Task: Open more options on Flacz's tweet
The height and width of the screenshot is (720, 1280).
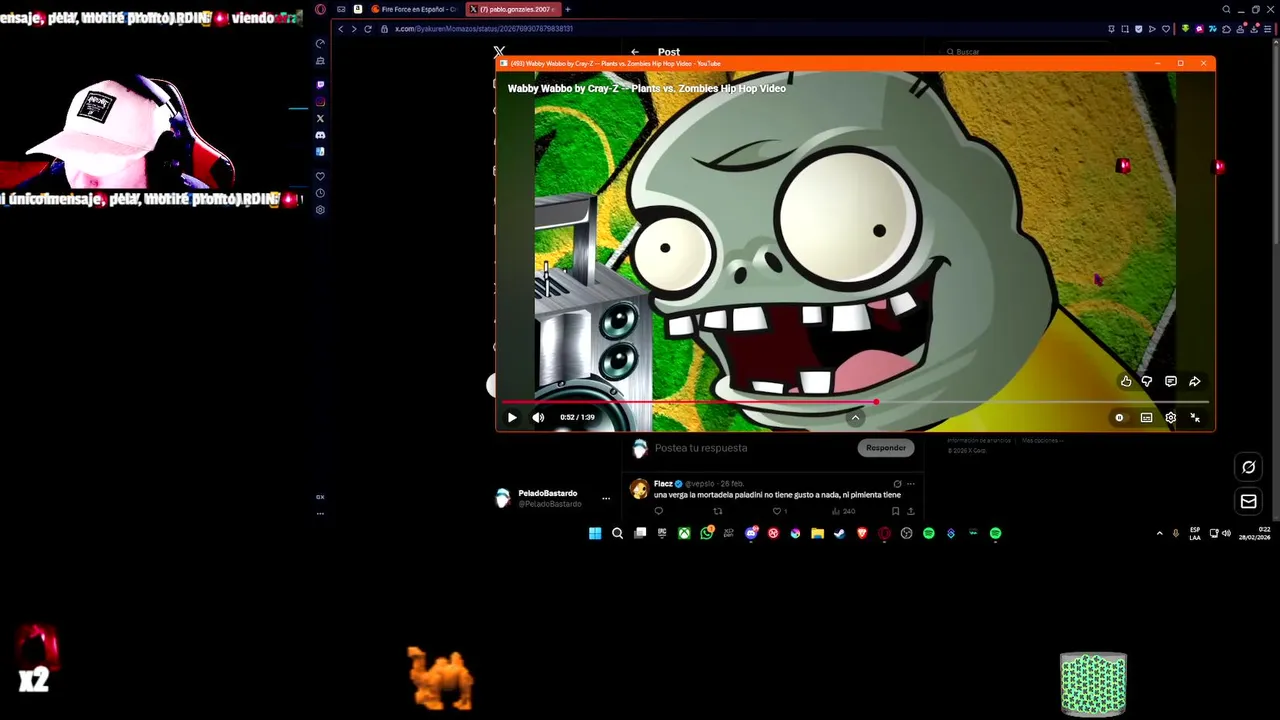Action: click(x=910, y=484)
